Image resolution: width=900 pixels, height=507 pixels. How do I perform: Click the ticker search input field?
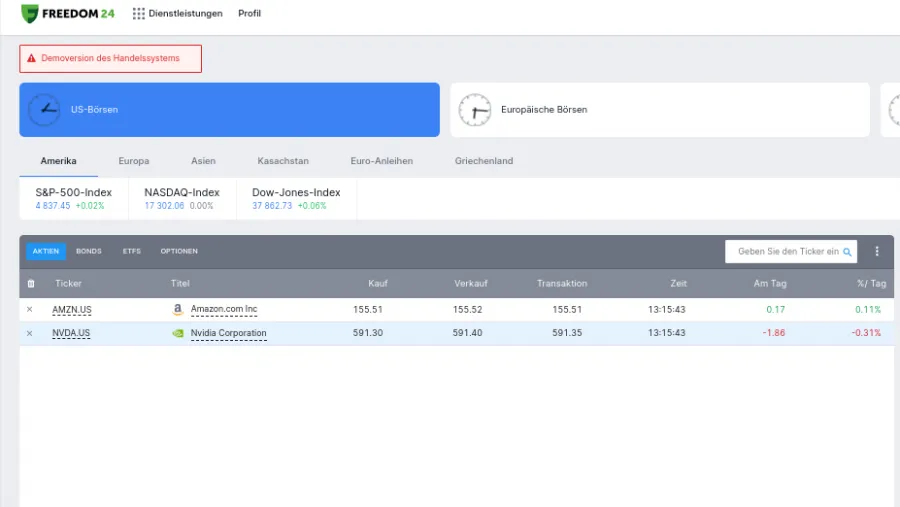click(x=785, y=252)
